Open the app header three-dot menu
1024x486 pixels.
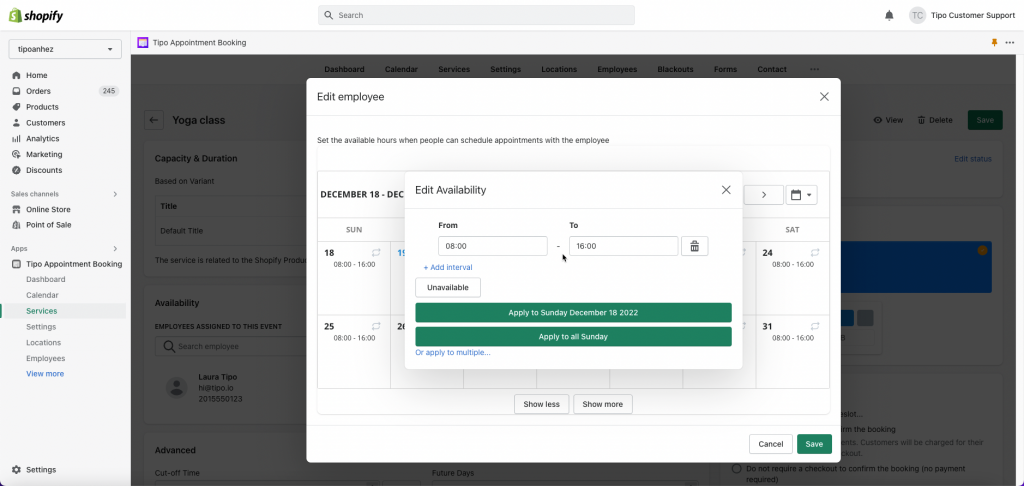1010,42
